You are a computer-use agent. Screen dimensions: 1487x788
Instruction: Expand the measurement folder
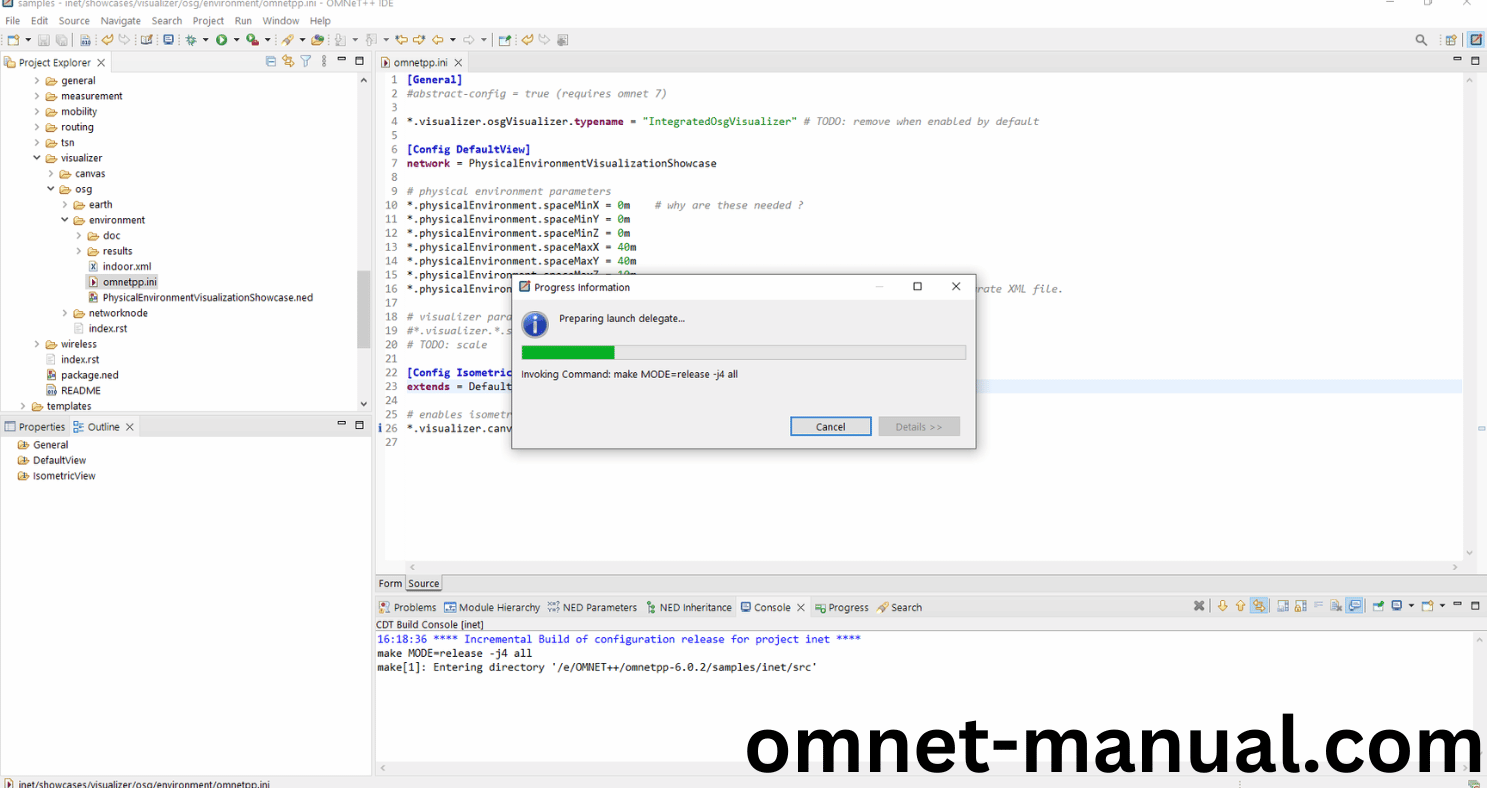(x=37, y=96)
